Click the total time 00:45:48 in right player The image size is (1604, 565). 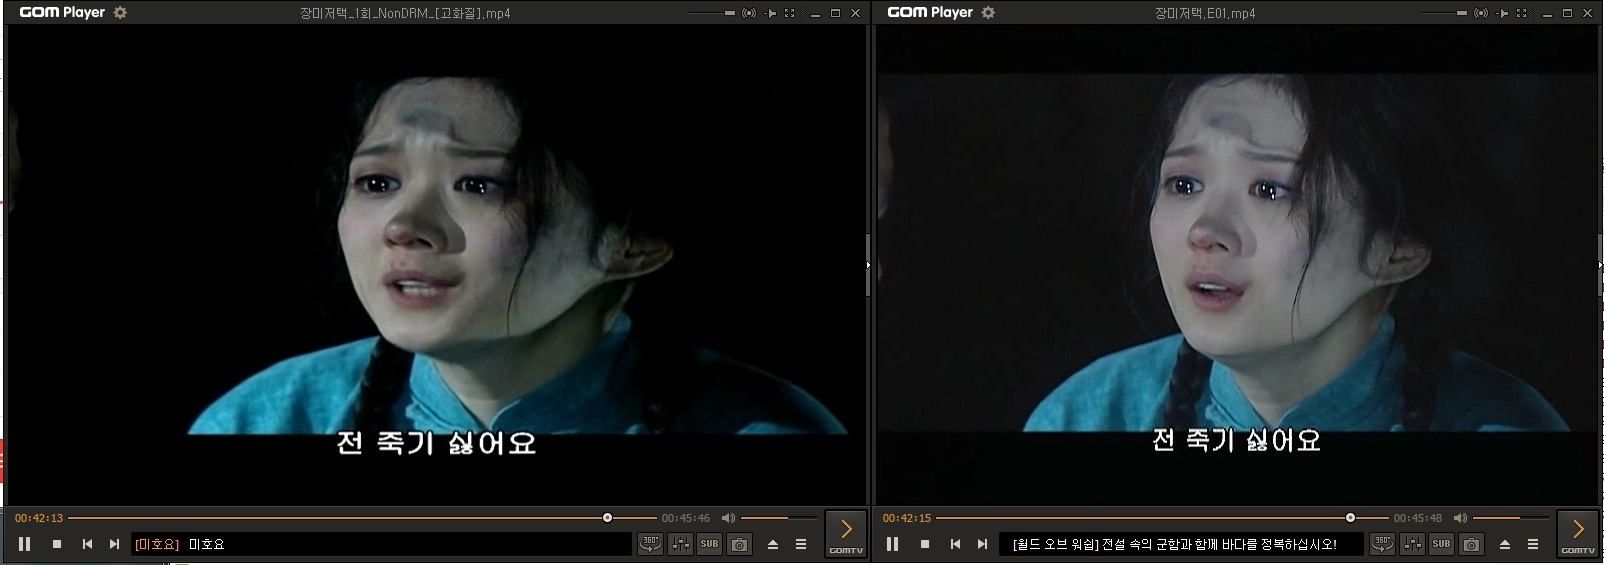pyautogui.click(x=1418, y=518)
